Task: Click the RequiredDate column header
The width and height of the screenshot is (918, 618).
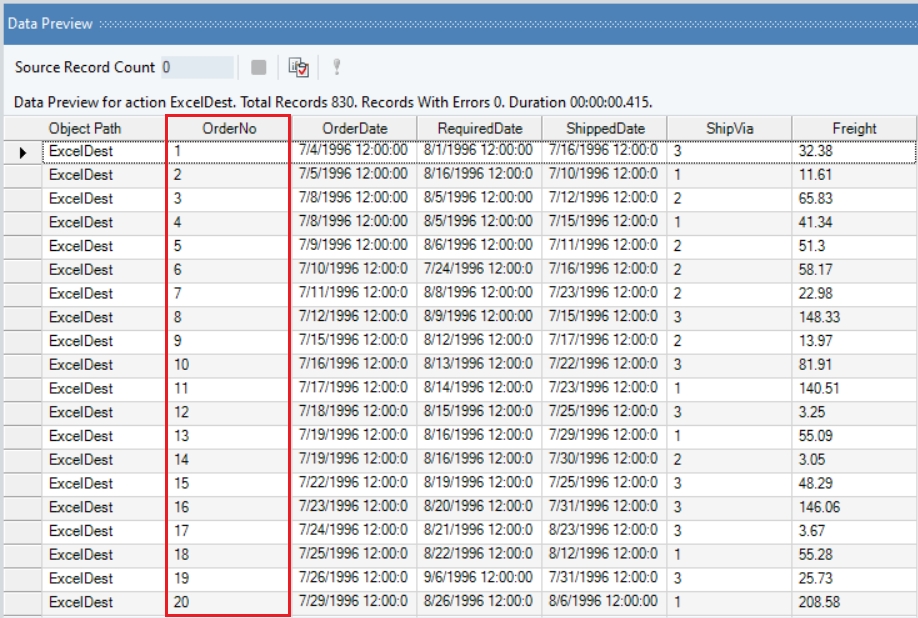Action: (480, 128)
